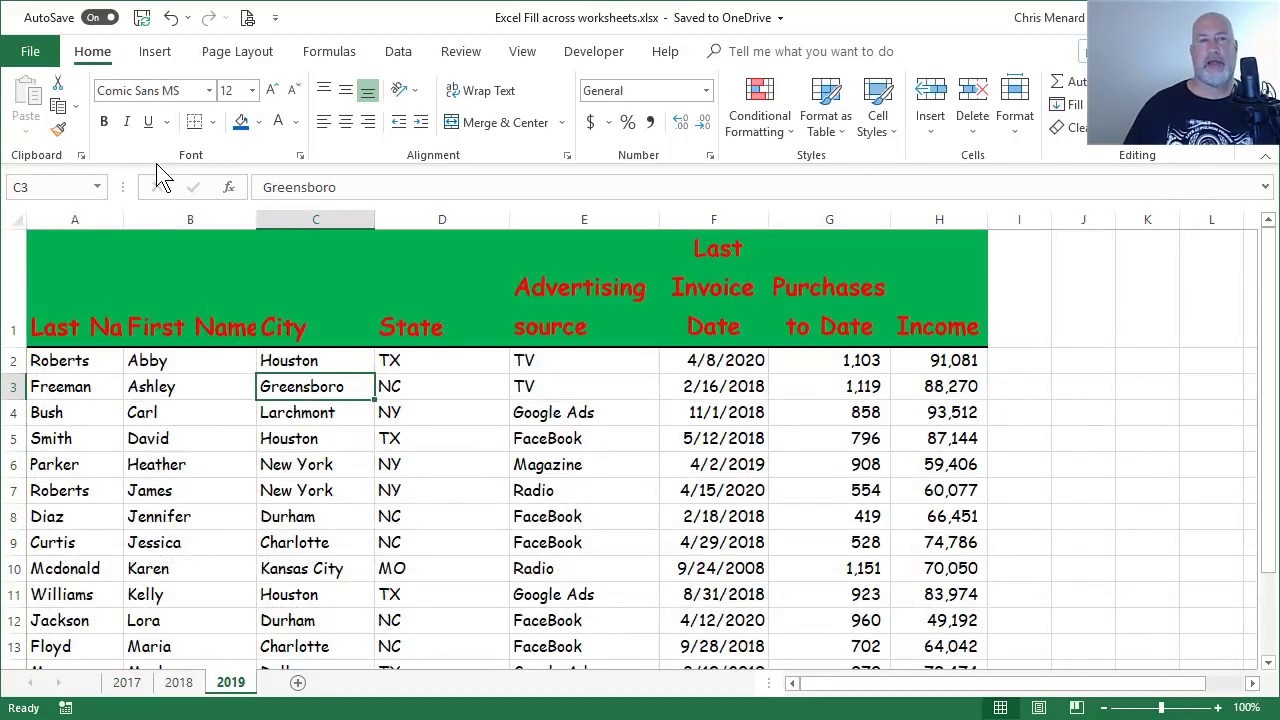Viewport: 1280px width, 720px height.
Task: Click the Comma Style icon
Action: click(x=650, y=122)
